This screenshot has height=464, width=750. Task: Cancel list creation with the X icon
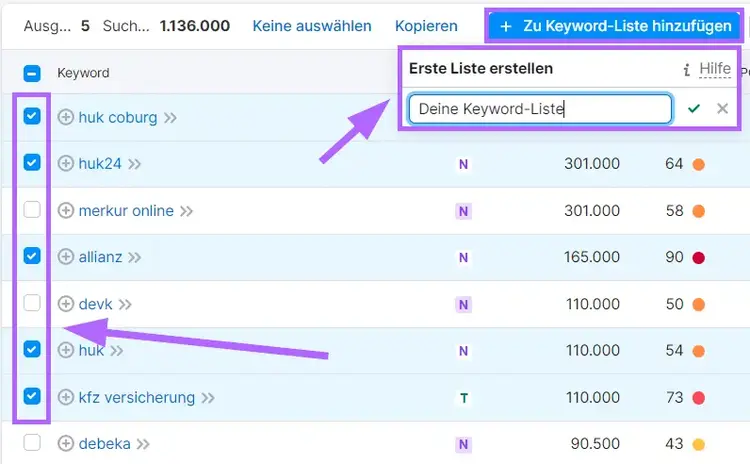pos(722,109)
